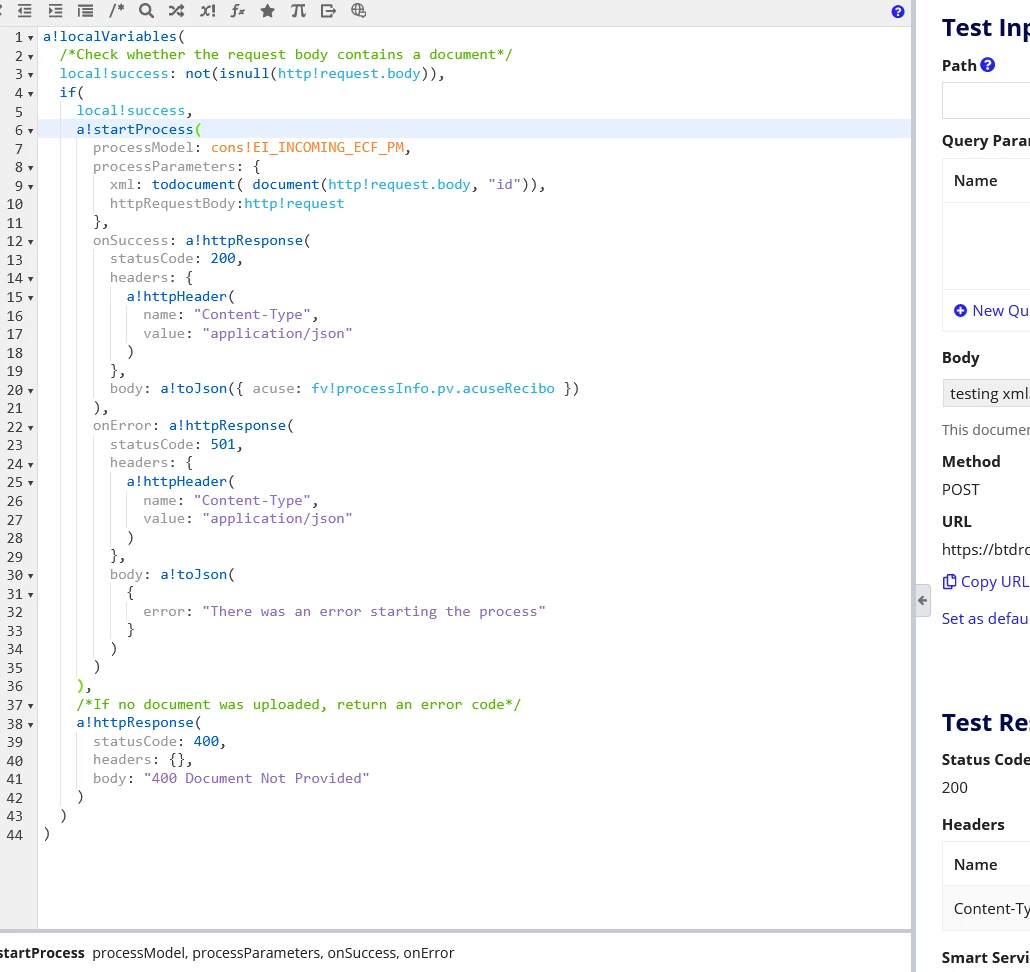
Task: Click local!success on line 5
Action: (x=131, y=110)
